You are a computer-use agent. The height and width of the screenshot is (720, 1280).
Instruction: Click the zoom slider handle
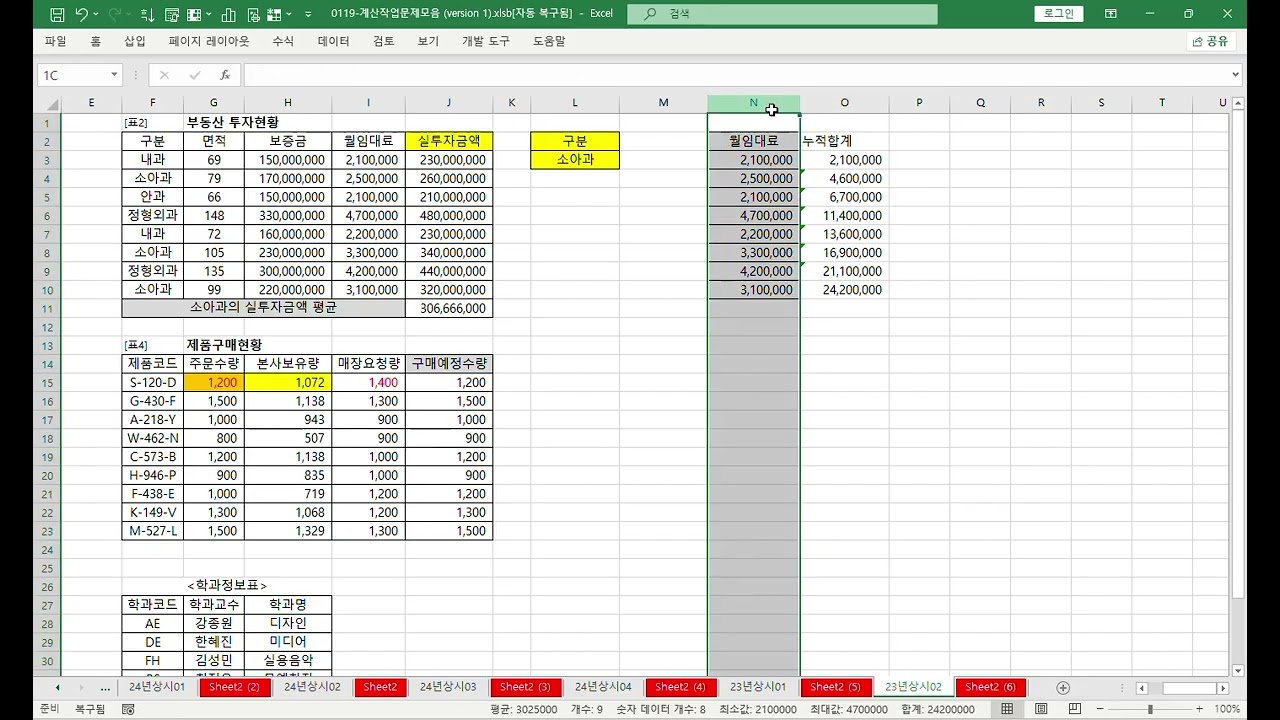pos(1151,709)
